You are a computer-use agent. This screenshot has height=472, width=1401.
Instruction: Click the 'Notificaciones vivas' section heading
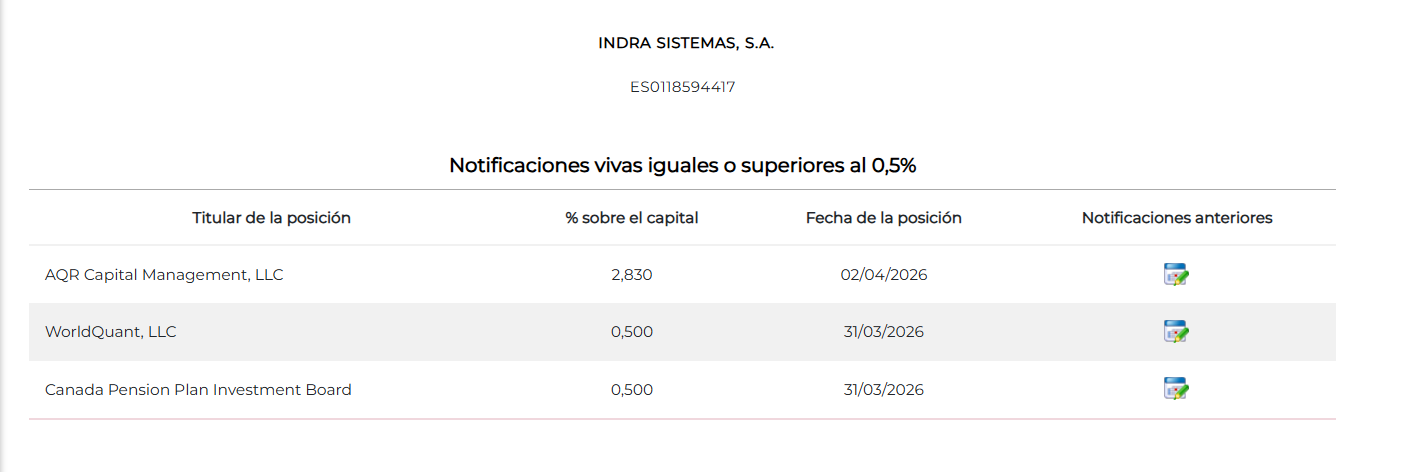[682, 166]
